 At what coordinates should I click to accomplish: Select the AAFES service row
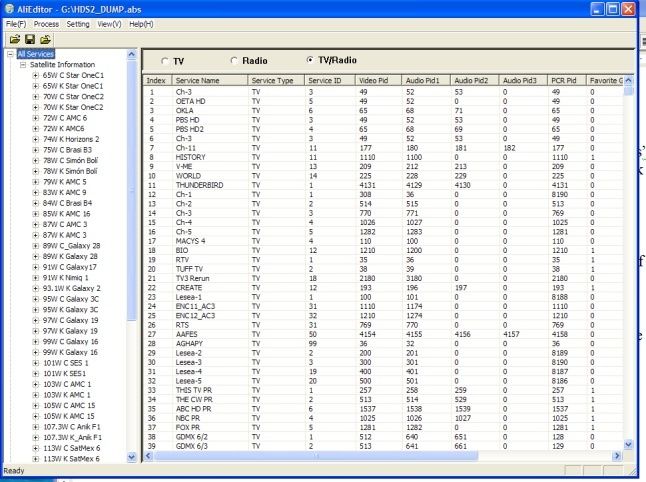383,334
